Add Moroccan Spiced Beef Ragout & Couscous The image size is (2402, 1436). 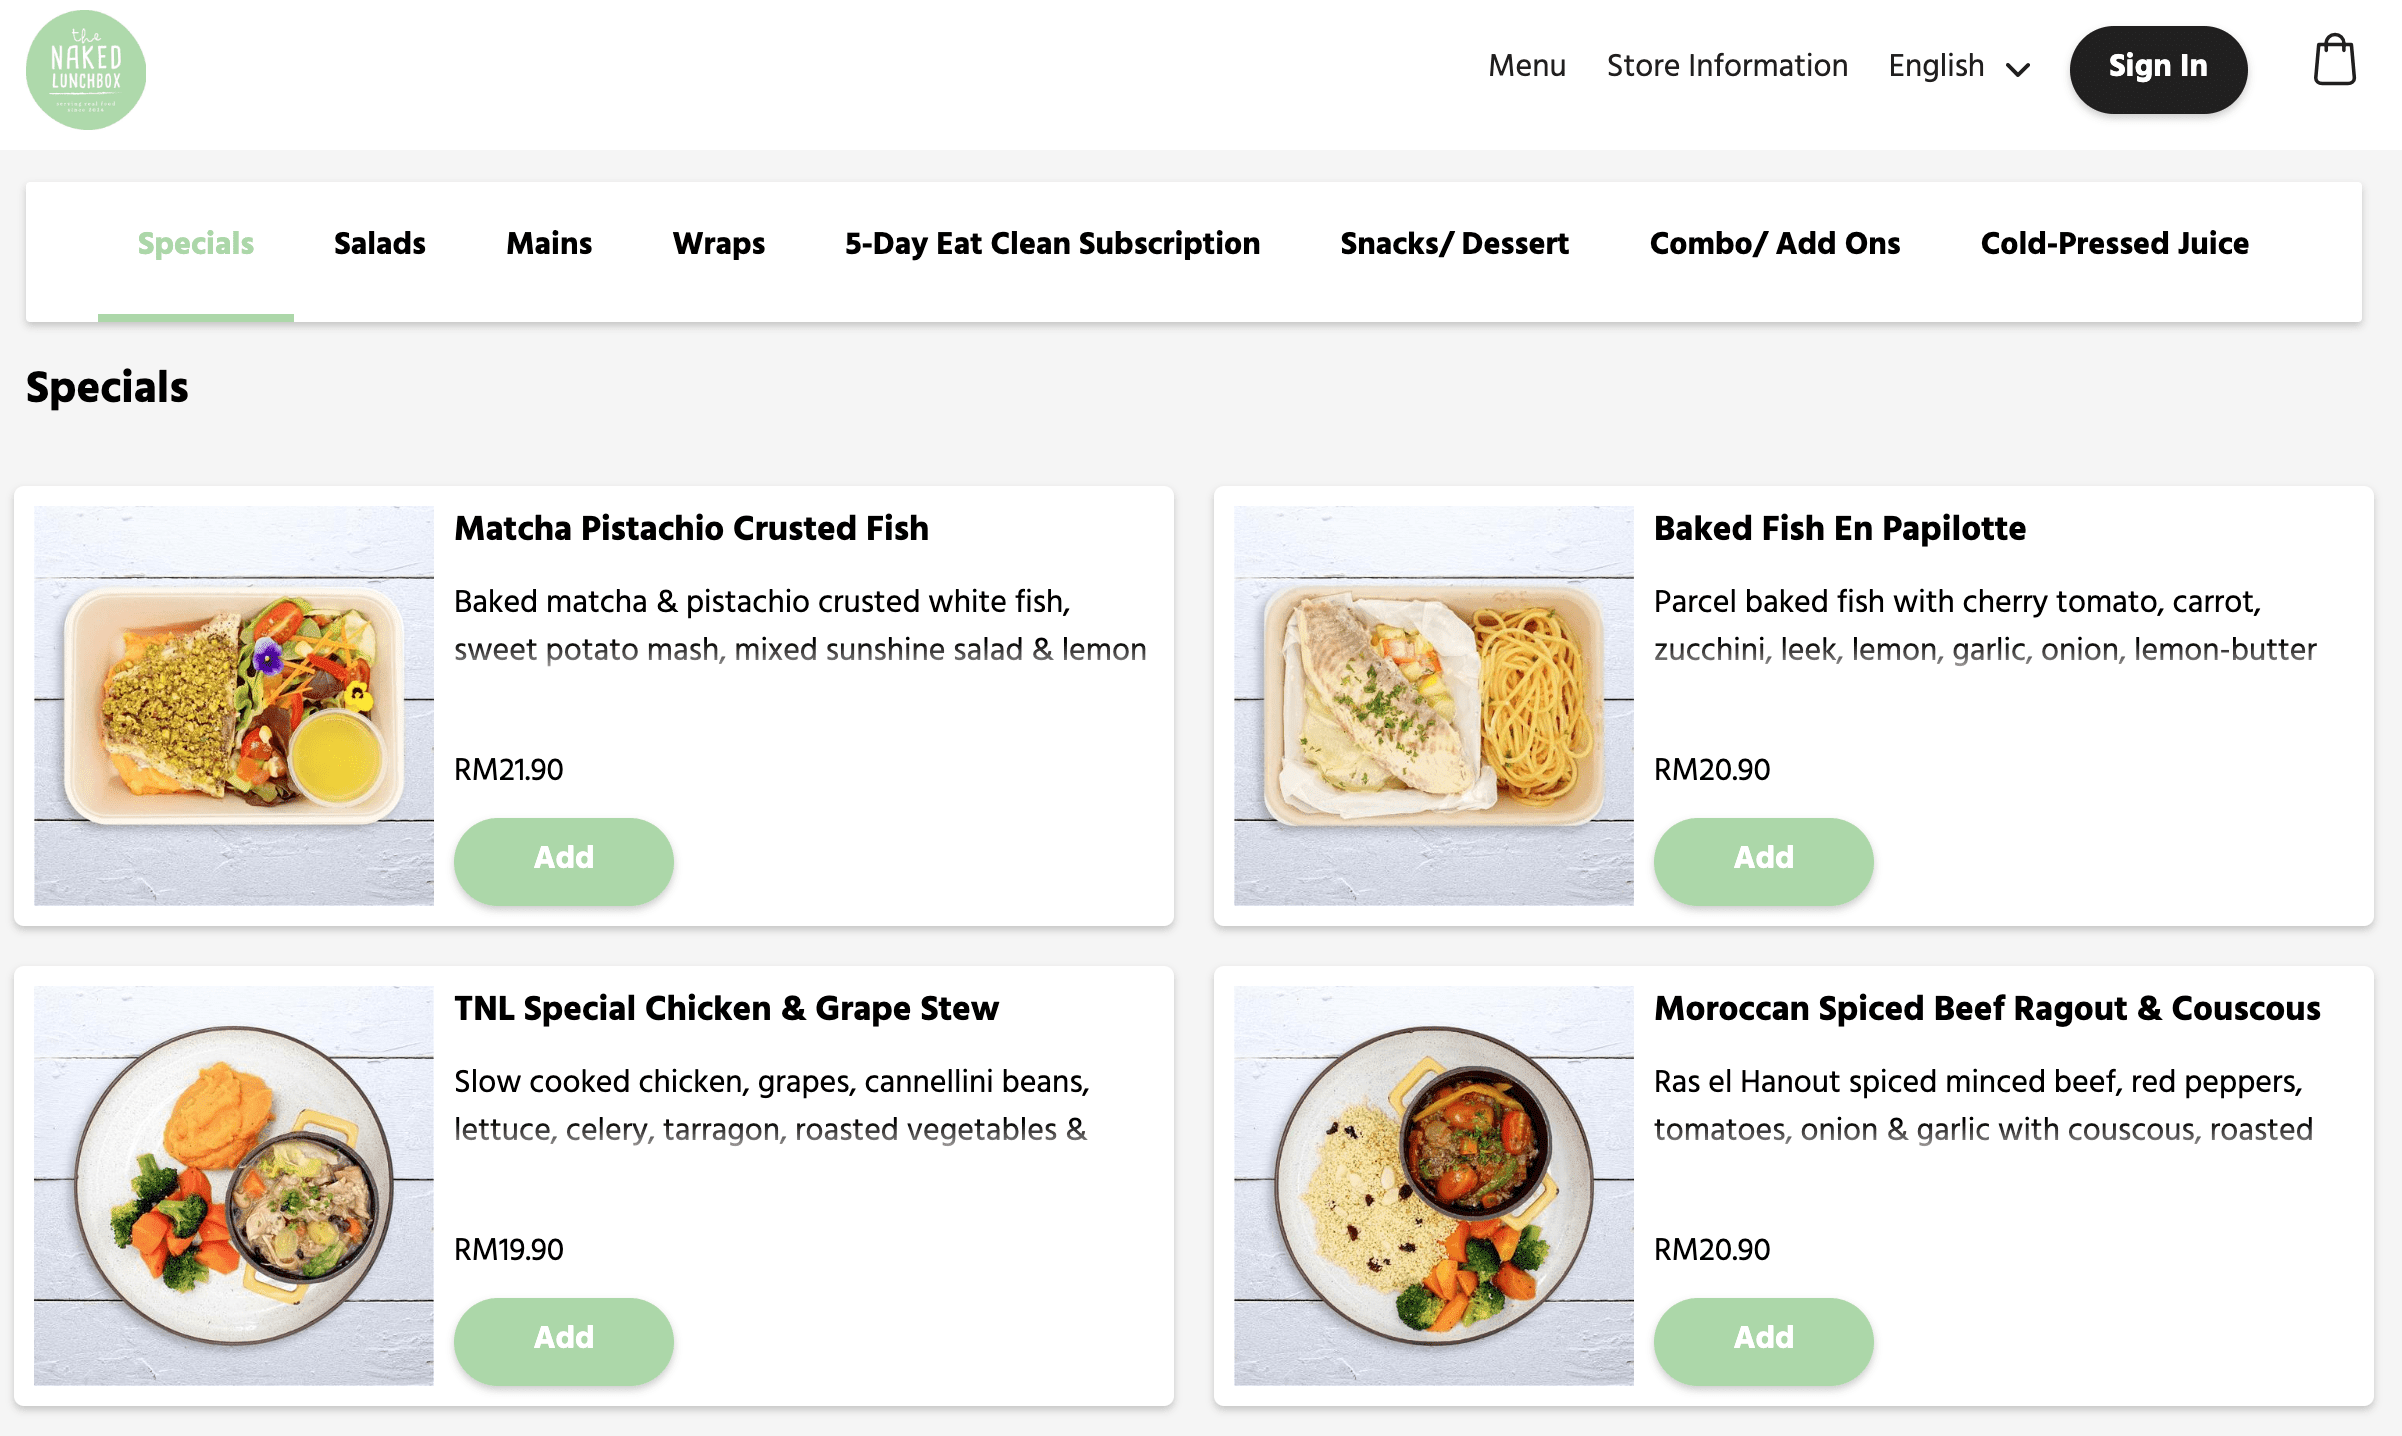tap(1764, 1339)
